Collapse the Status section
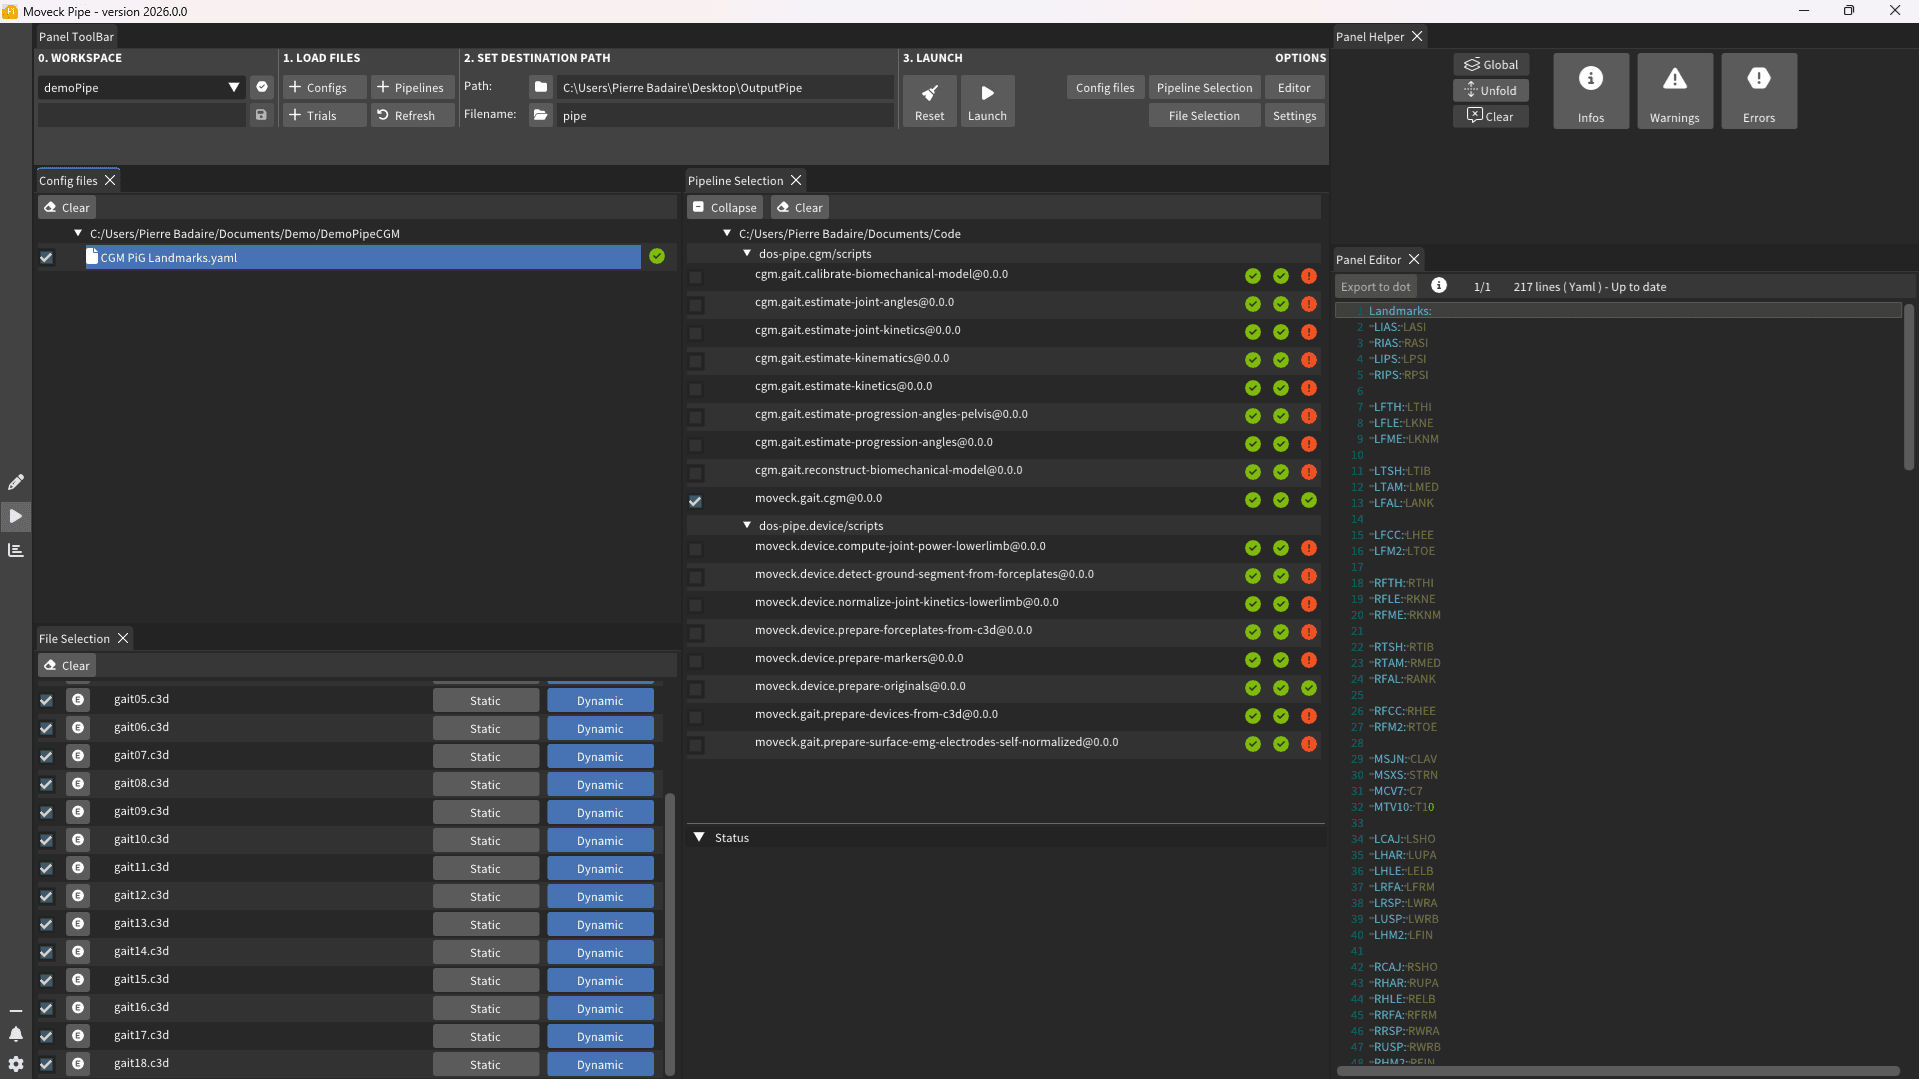1919x1079 pixels. pyautogui.click(x=699, y=837)
